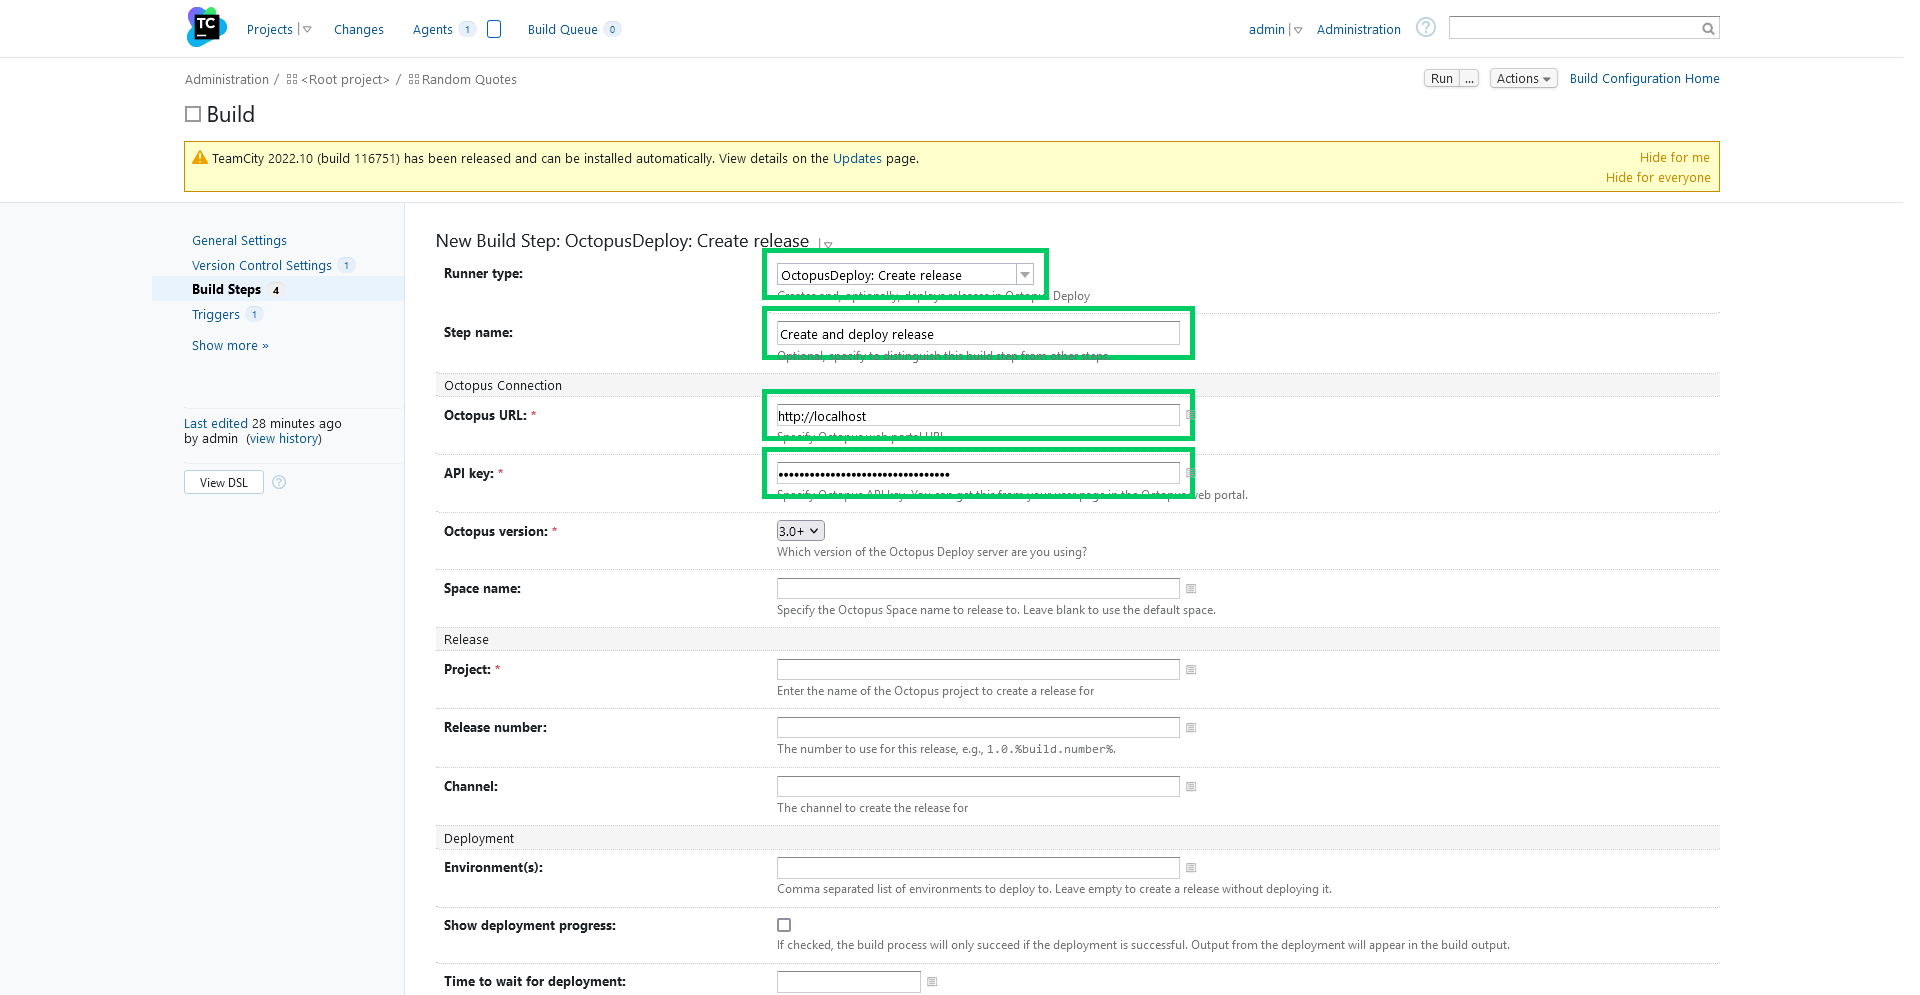
Task: Click the warning icon in update banner
Action: coord(200,158)
